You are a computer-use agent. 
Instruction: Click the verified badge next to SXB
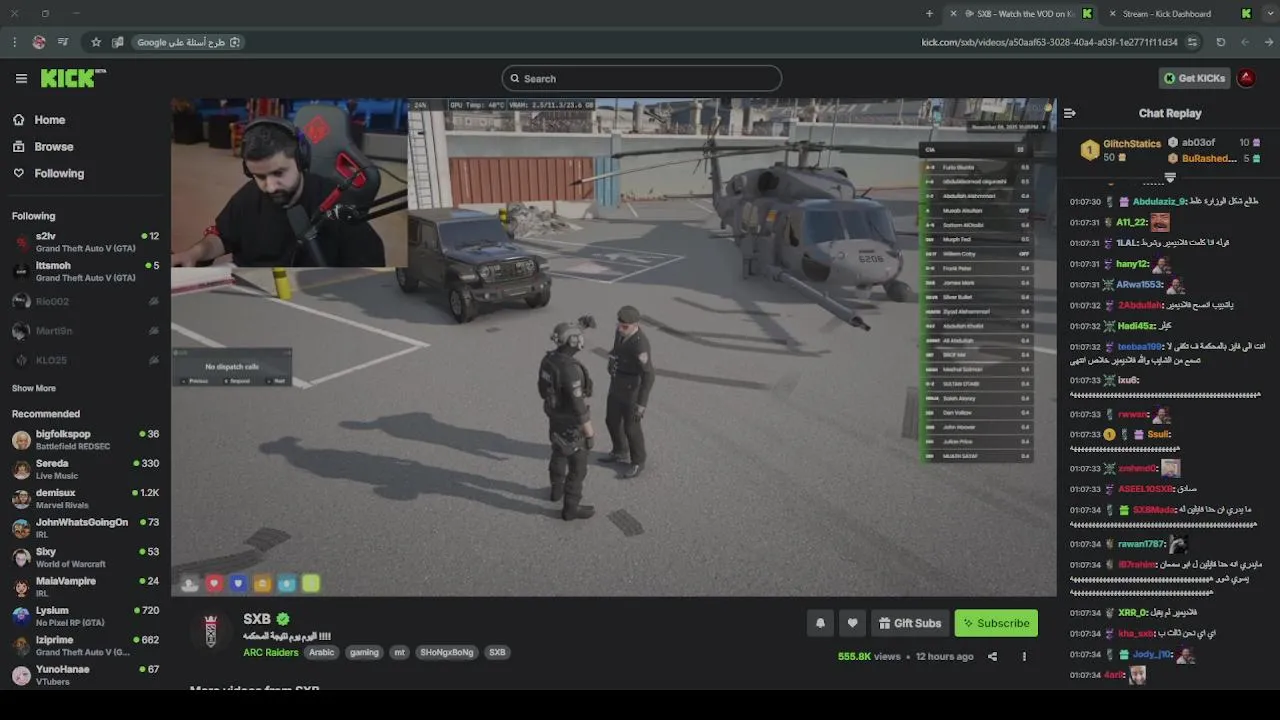pos(283,619)
